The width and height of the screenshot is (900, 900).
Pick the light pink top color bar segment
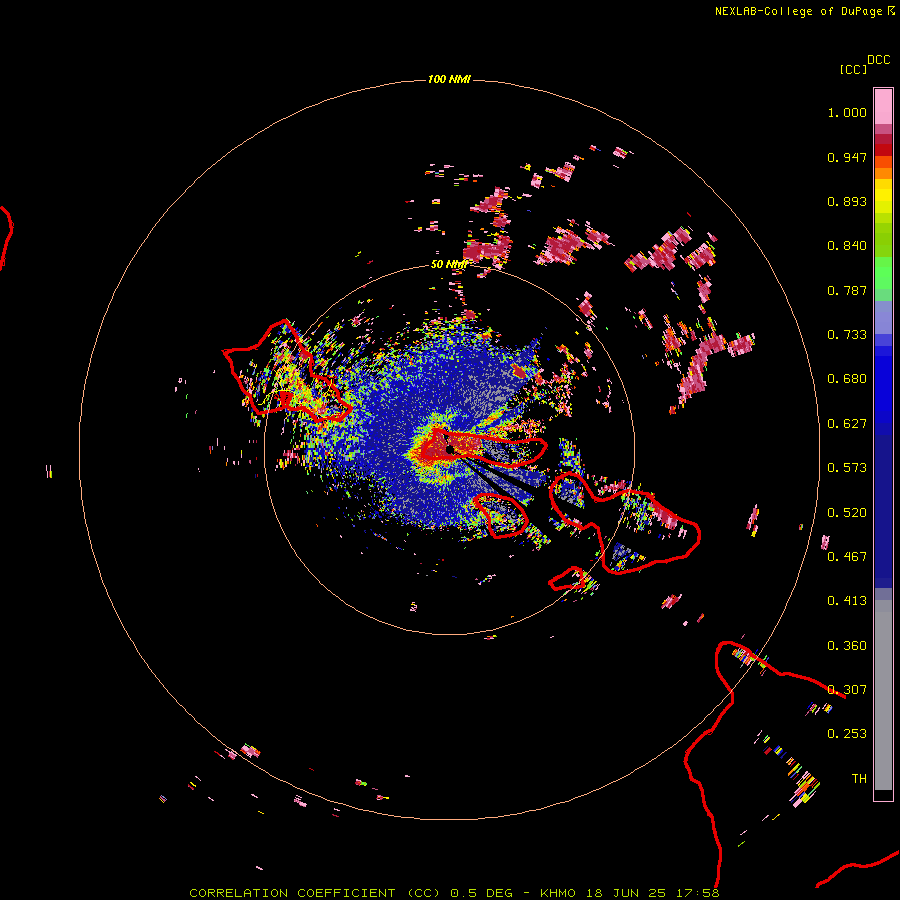pos(883,107)
